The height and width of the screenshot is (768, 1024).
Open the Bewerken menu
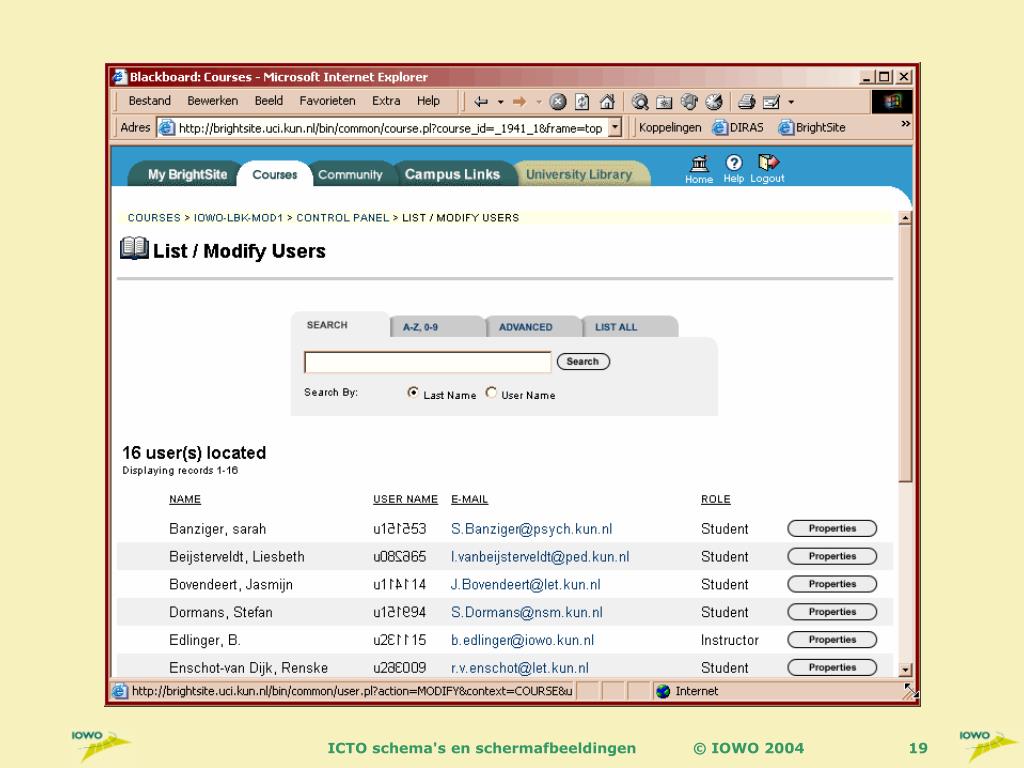212,101
